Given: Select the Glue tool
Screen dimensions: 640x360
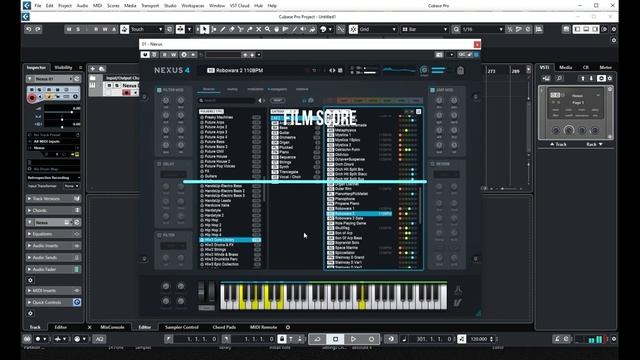Looking at the screenshot, I should click(249, 29).
